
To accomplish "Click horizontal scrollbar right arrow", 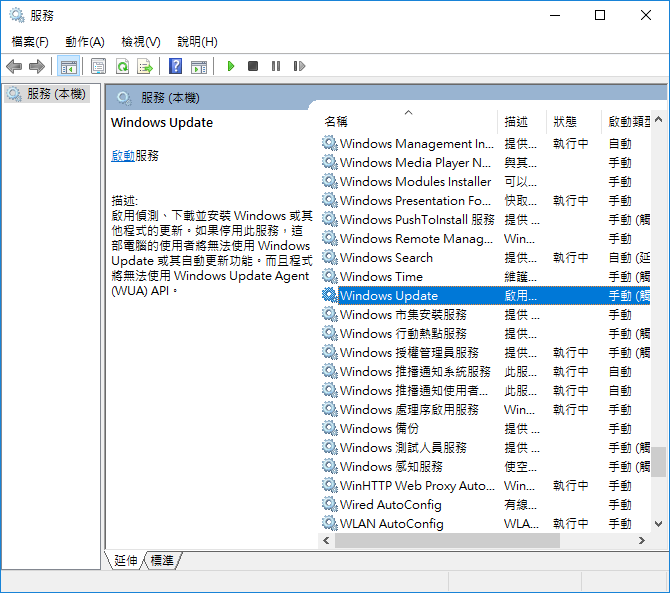I will (642, 541).
